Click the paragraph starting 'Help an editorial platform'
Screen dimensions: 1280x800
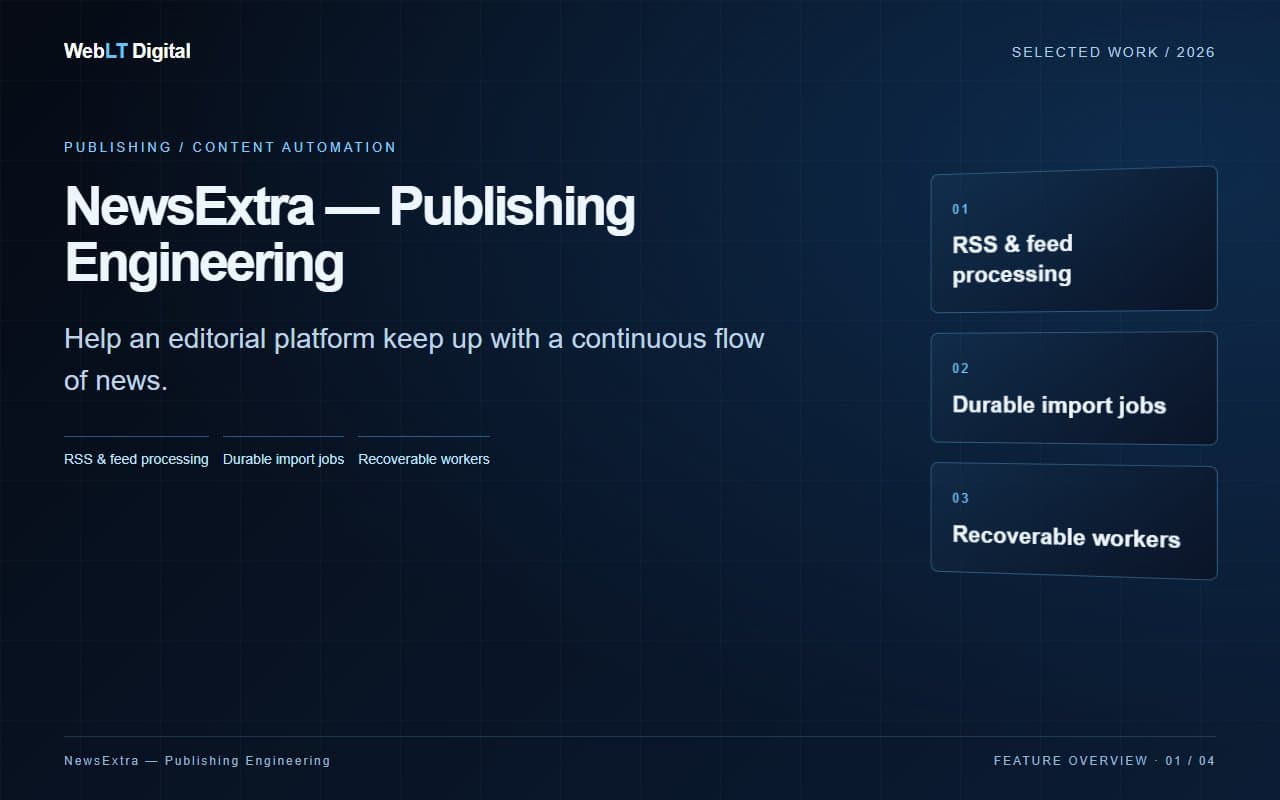coord(414,359)
